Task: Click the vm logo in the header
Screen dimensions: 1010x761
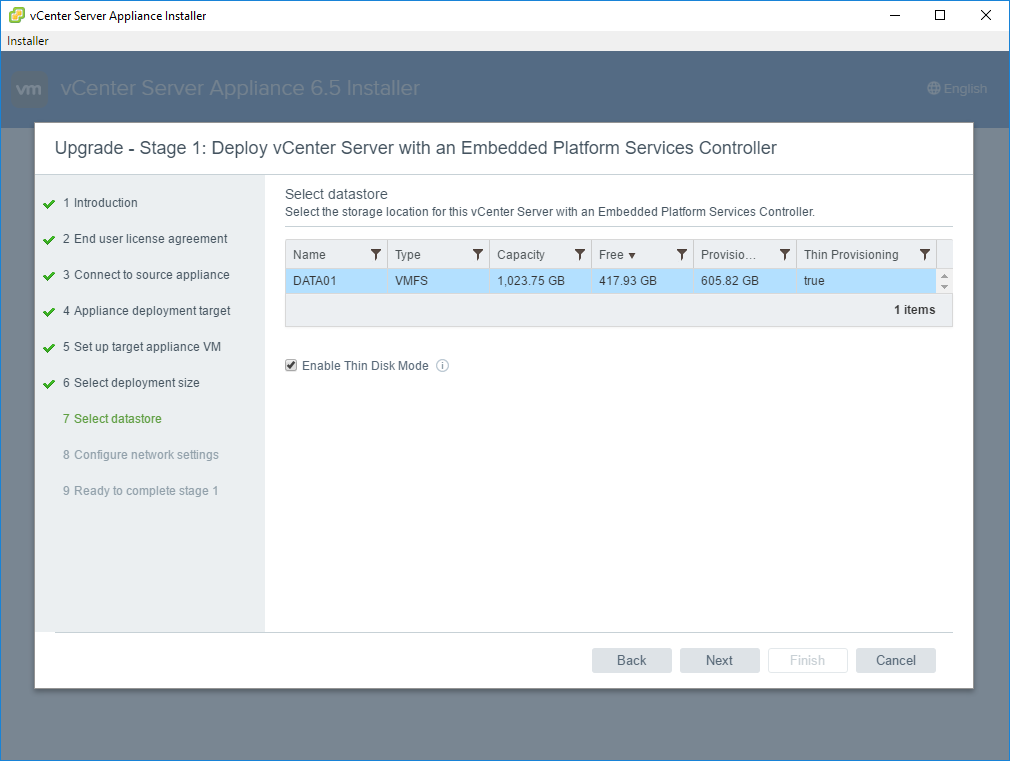Action: pos(29,89)
